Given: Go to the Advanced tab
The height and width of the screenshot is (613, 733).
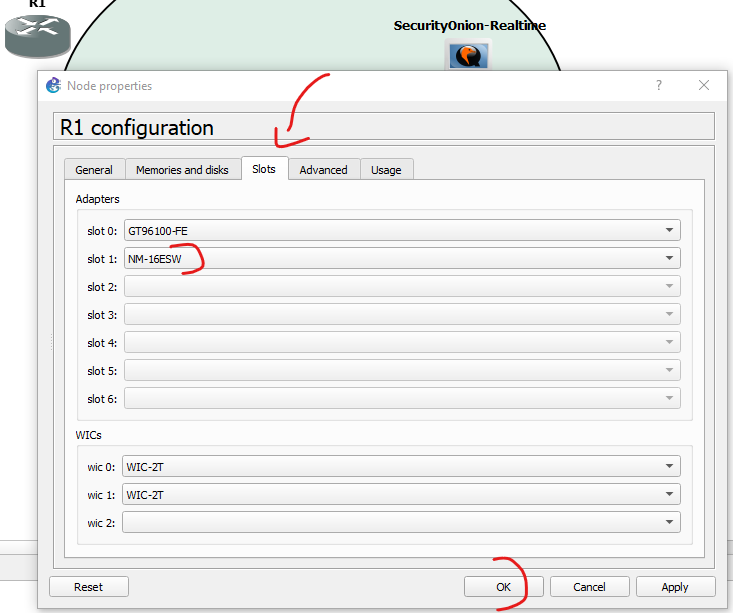Looking at the screenshot, I should [323, 170].
